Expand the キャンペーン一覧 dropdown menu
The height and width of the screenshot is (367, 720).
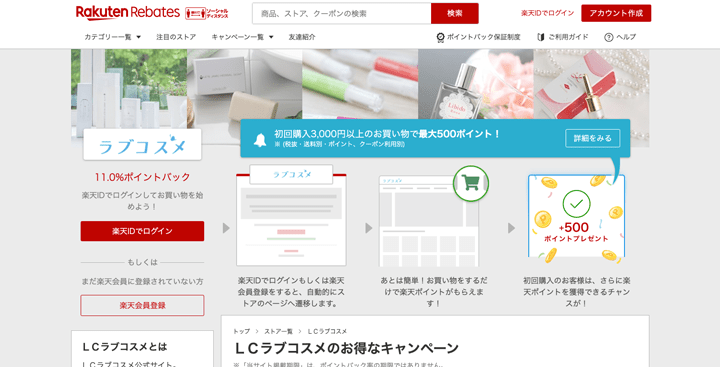[x=242, y=37]
